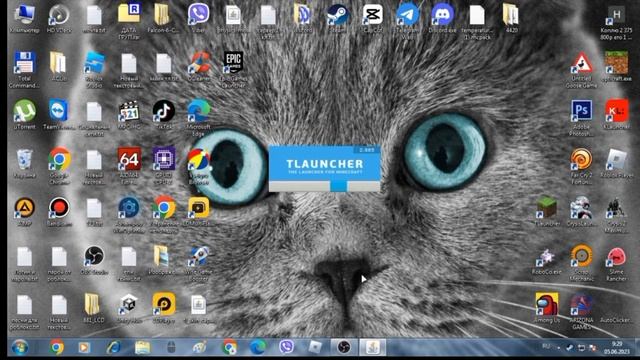
Task: Click the TLauncher splash loading bar
Action: point(324,186)
